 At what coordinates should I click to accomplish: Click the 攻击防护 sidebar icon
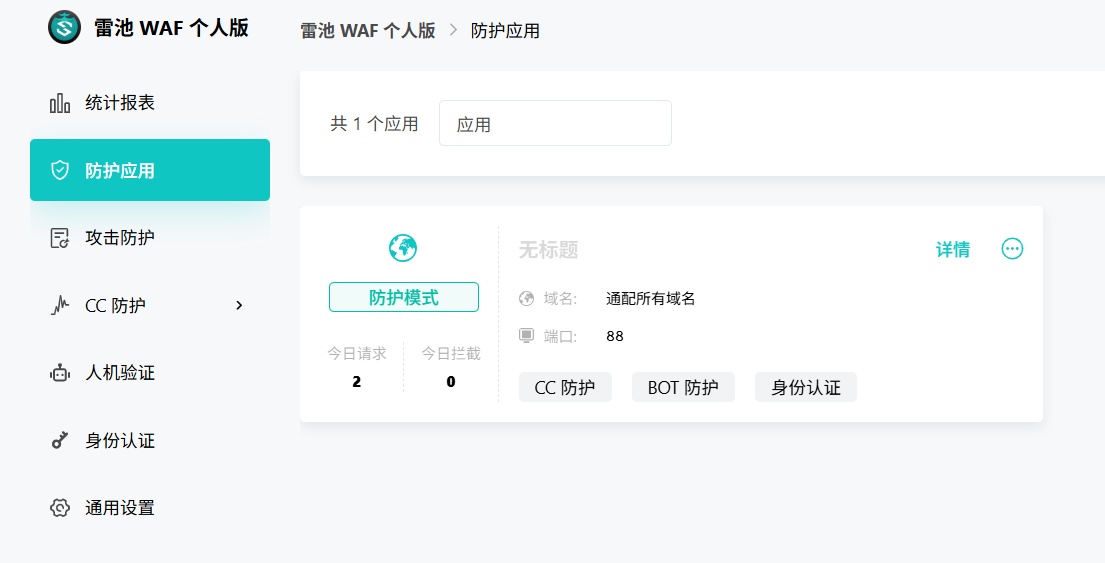pos(60,238)
